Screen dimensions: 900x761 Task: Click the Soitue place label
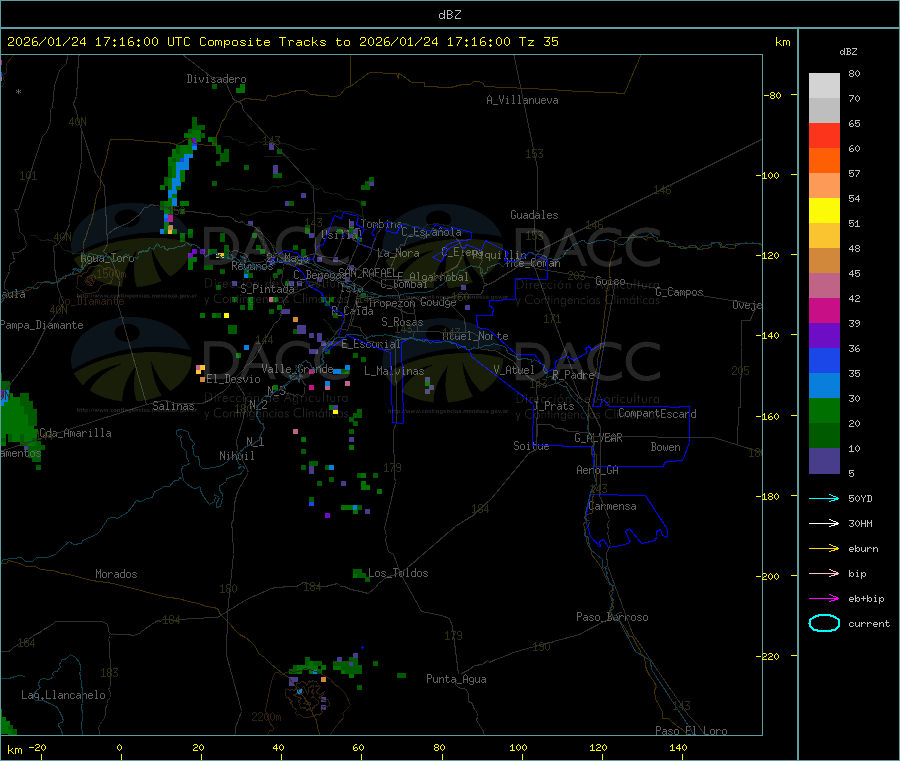(531, 446)
